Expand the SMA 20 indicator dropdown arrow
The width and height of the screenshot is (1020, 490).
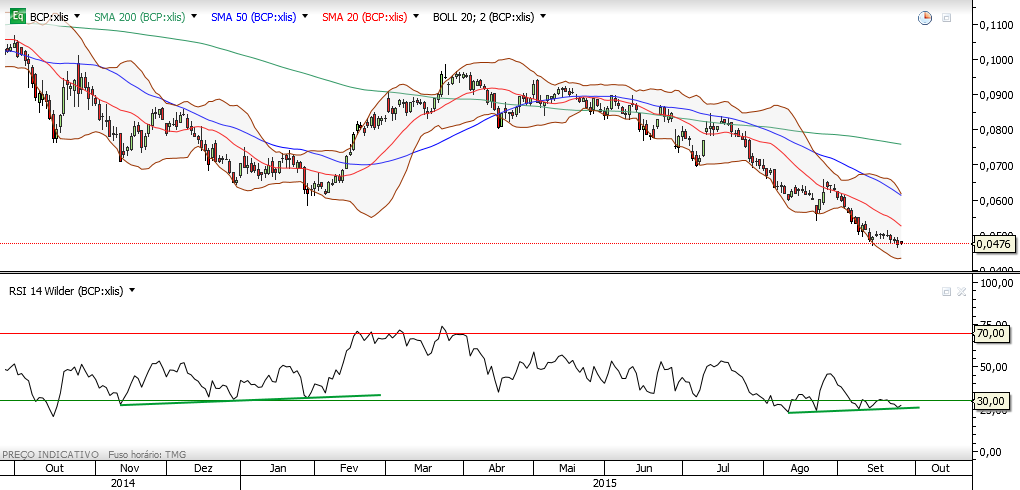click(415, 16)
